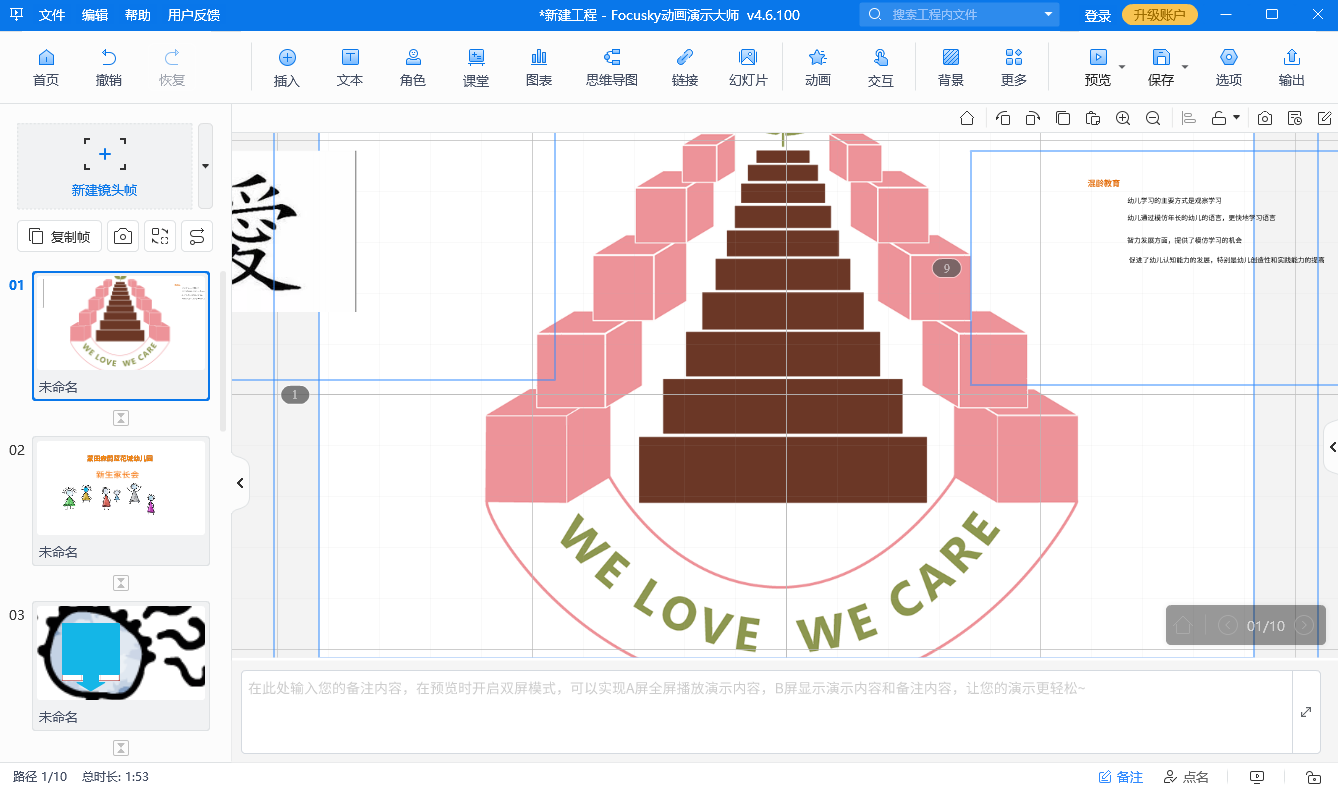The width and height of the screenshot is (1338, 788).
Task: Click camera snapshot button beside 复制帧
Action: point(123,236)
